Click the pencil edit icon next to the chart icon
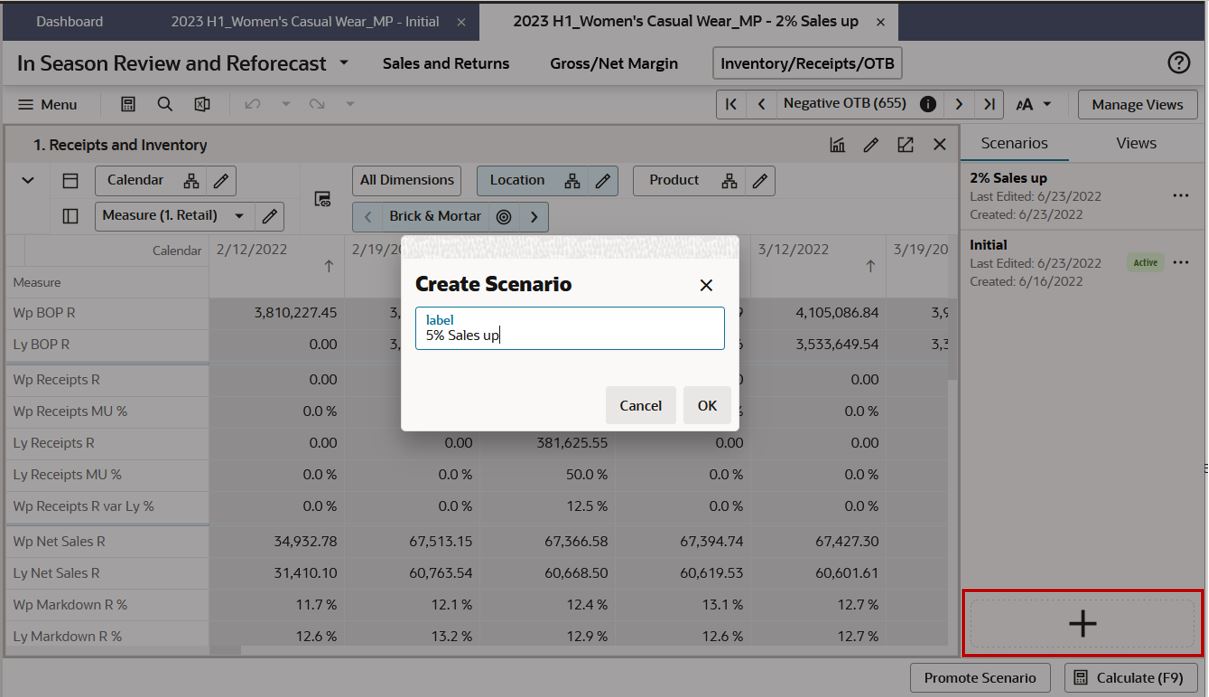1209x697 pixels. 873,144
